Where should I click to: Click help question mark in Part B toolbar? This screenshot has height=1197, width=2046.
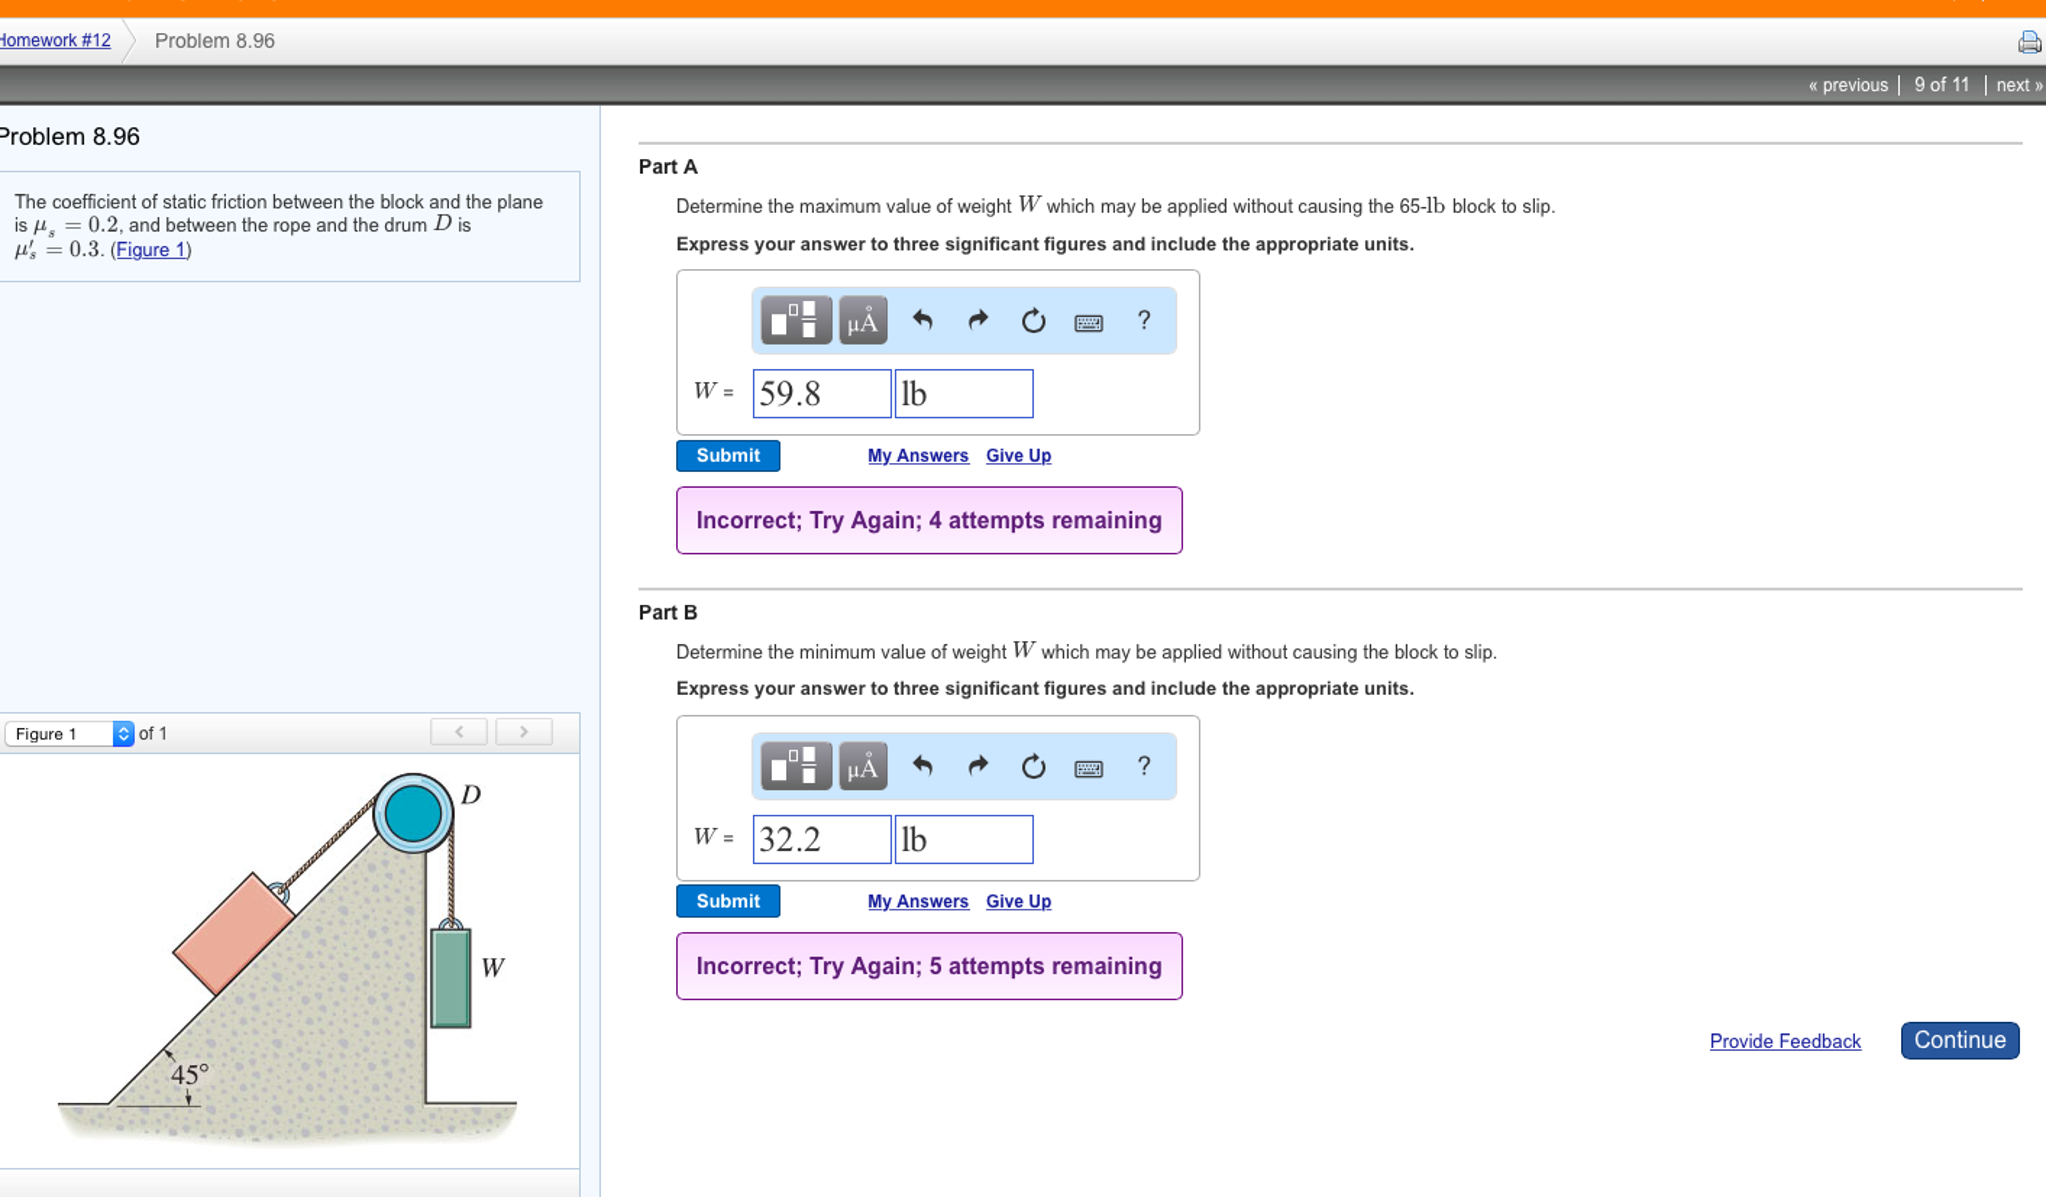[1143, 766]
